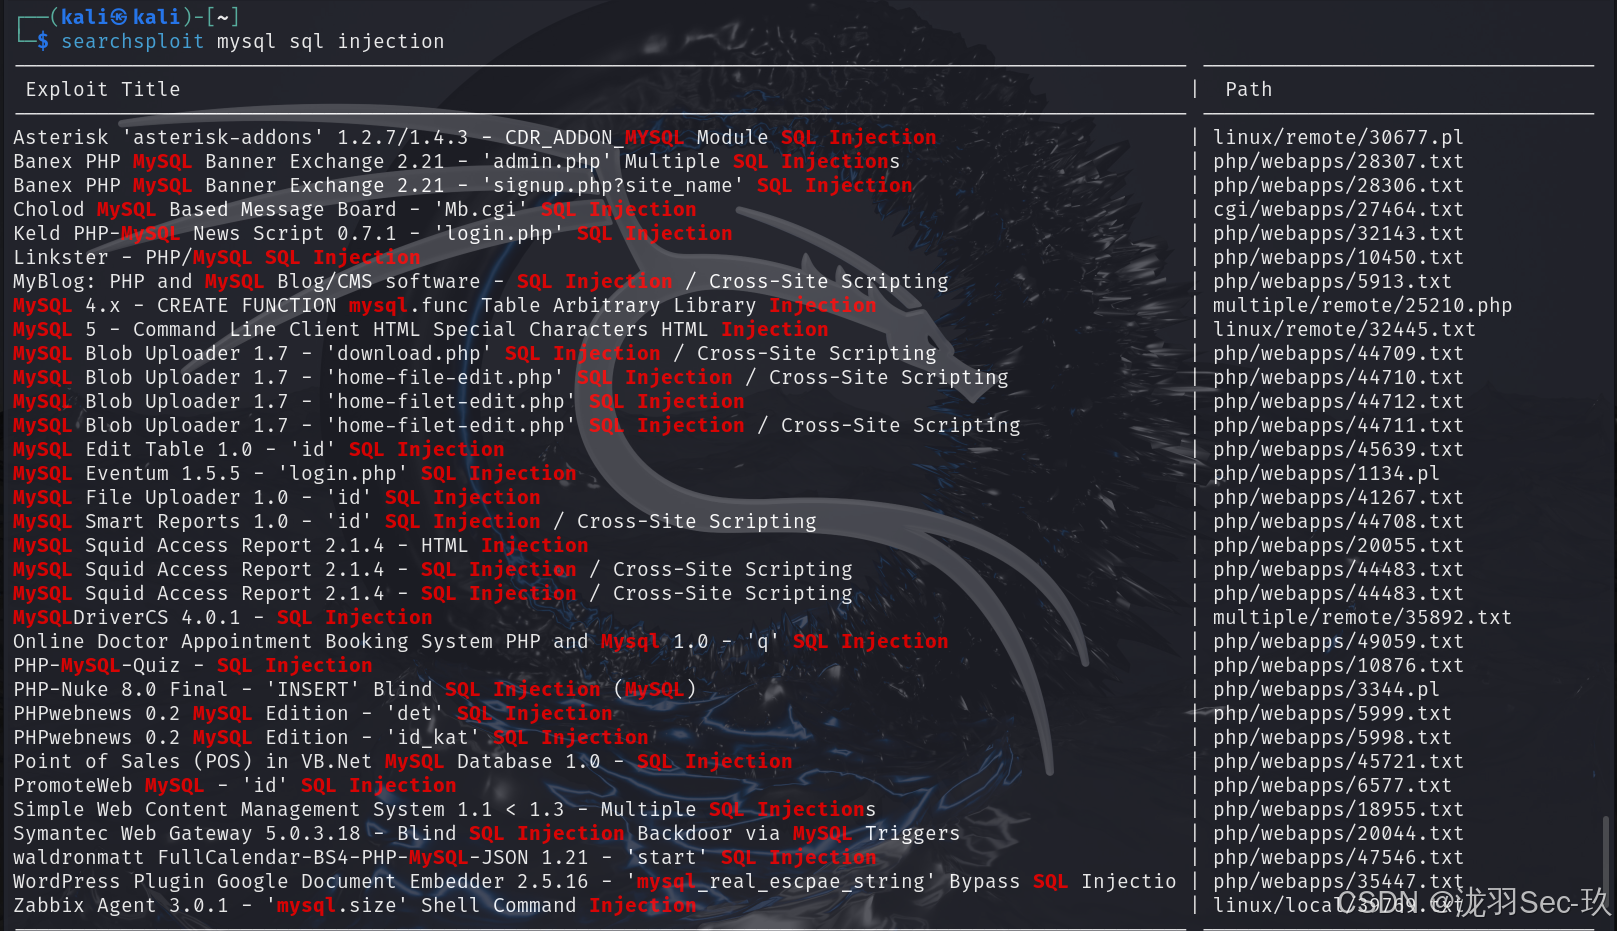The height and width of the screenshot is (931, 1617).
Task: Click path php/webapps/1134.pl
Action: (1326, 473)
